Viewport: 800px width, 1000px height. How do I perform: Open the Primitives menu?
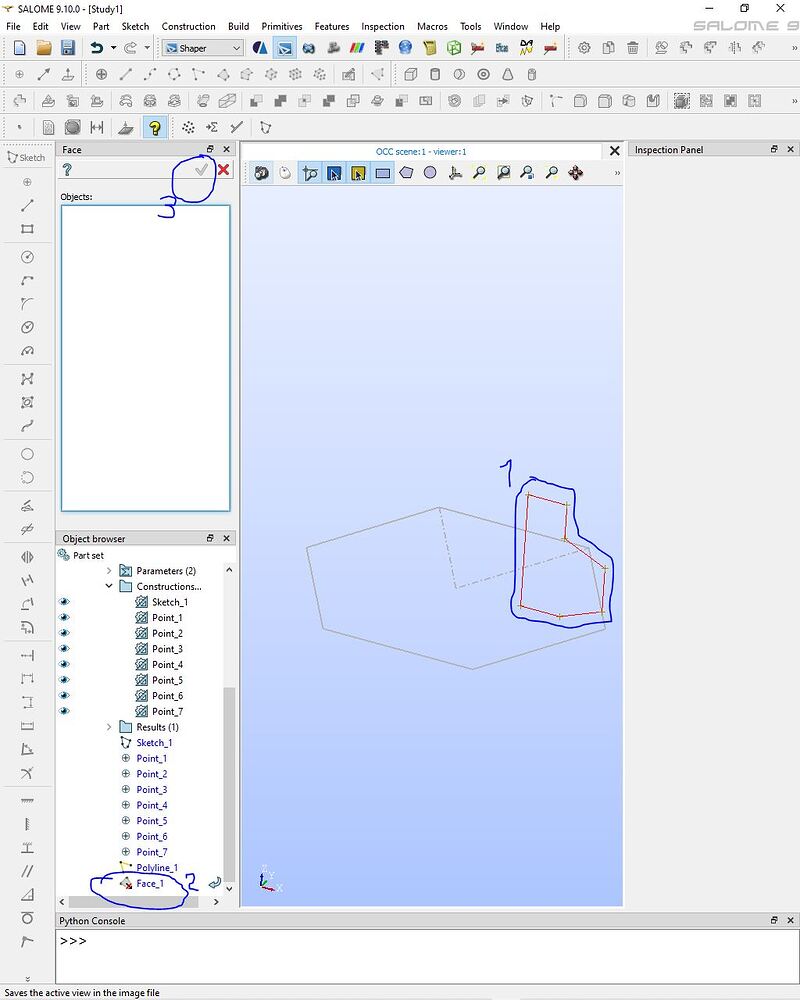[x=281, y=27]
